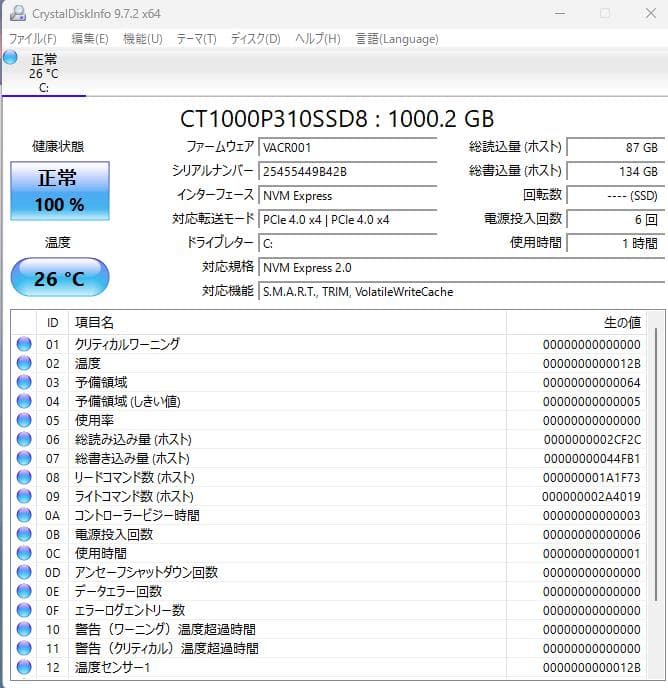Click raw value 0000000044FB1
668x688 pixels.
(592, 459)
